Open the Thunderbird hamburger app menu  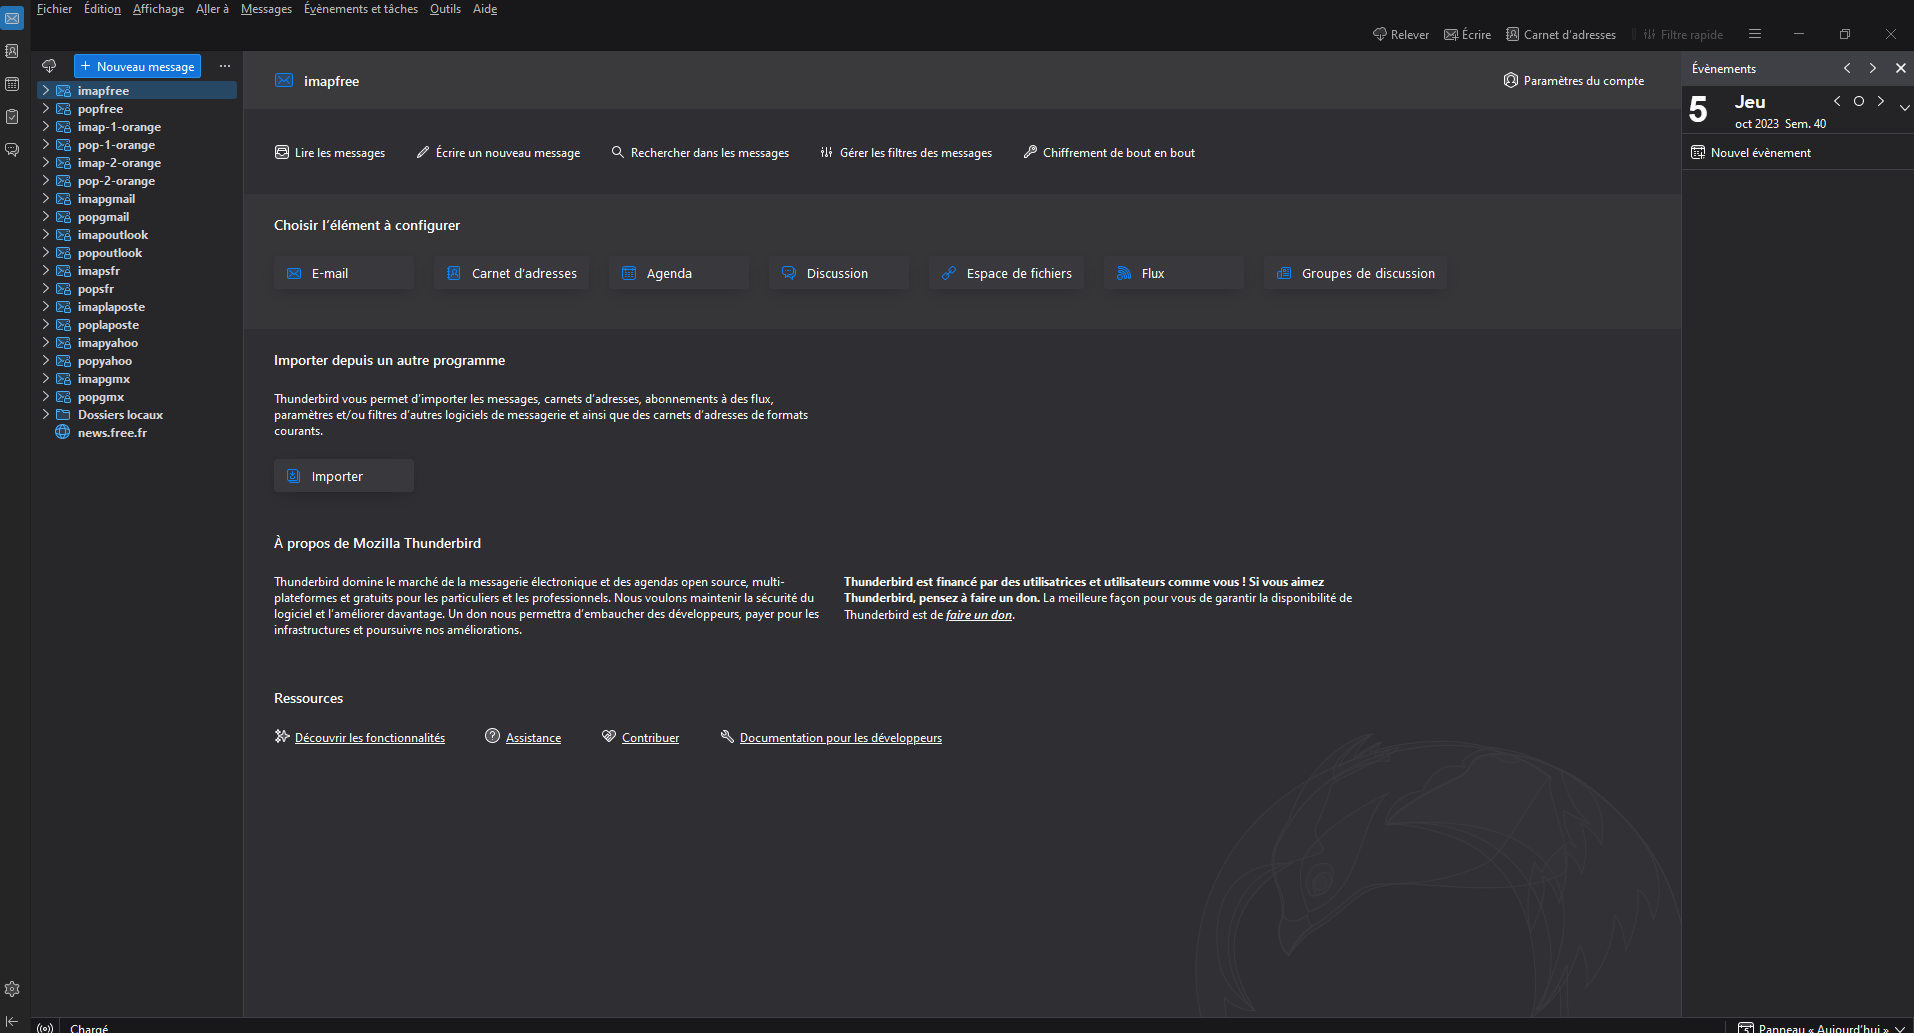(x=1755, y=34)
